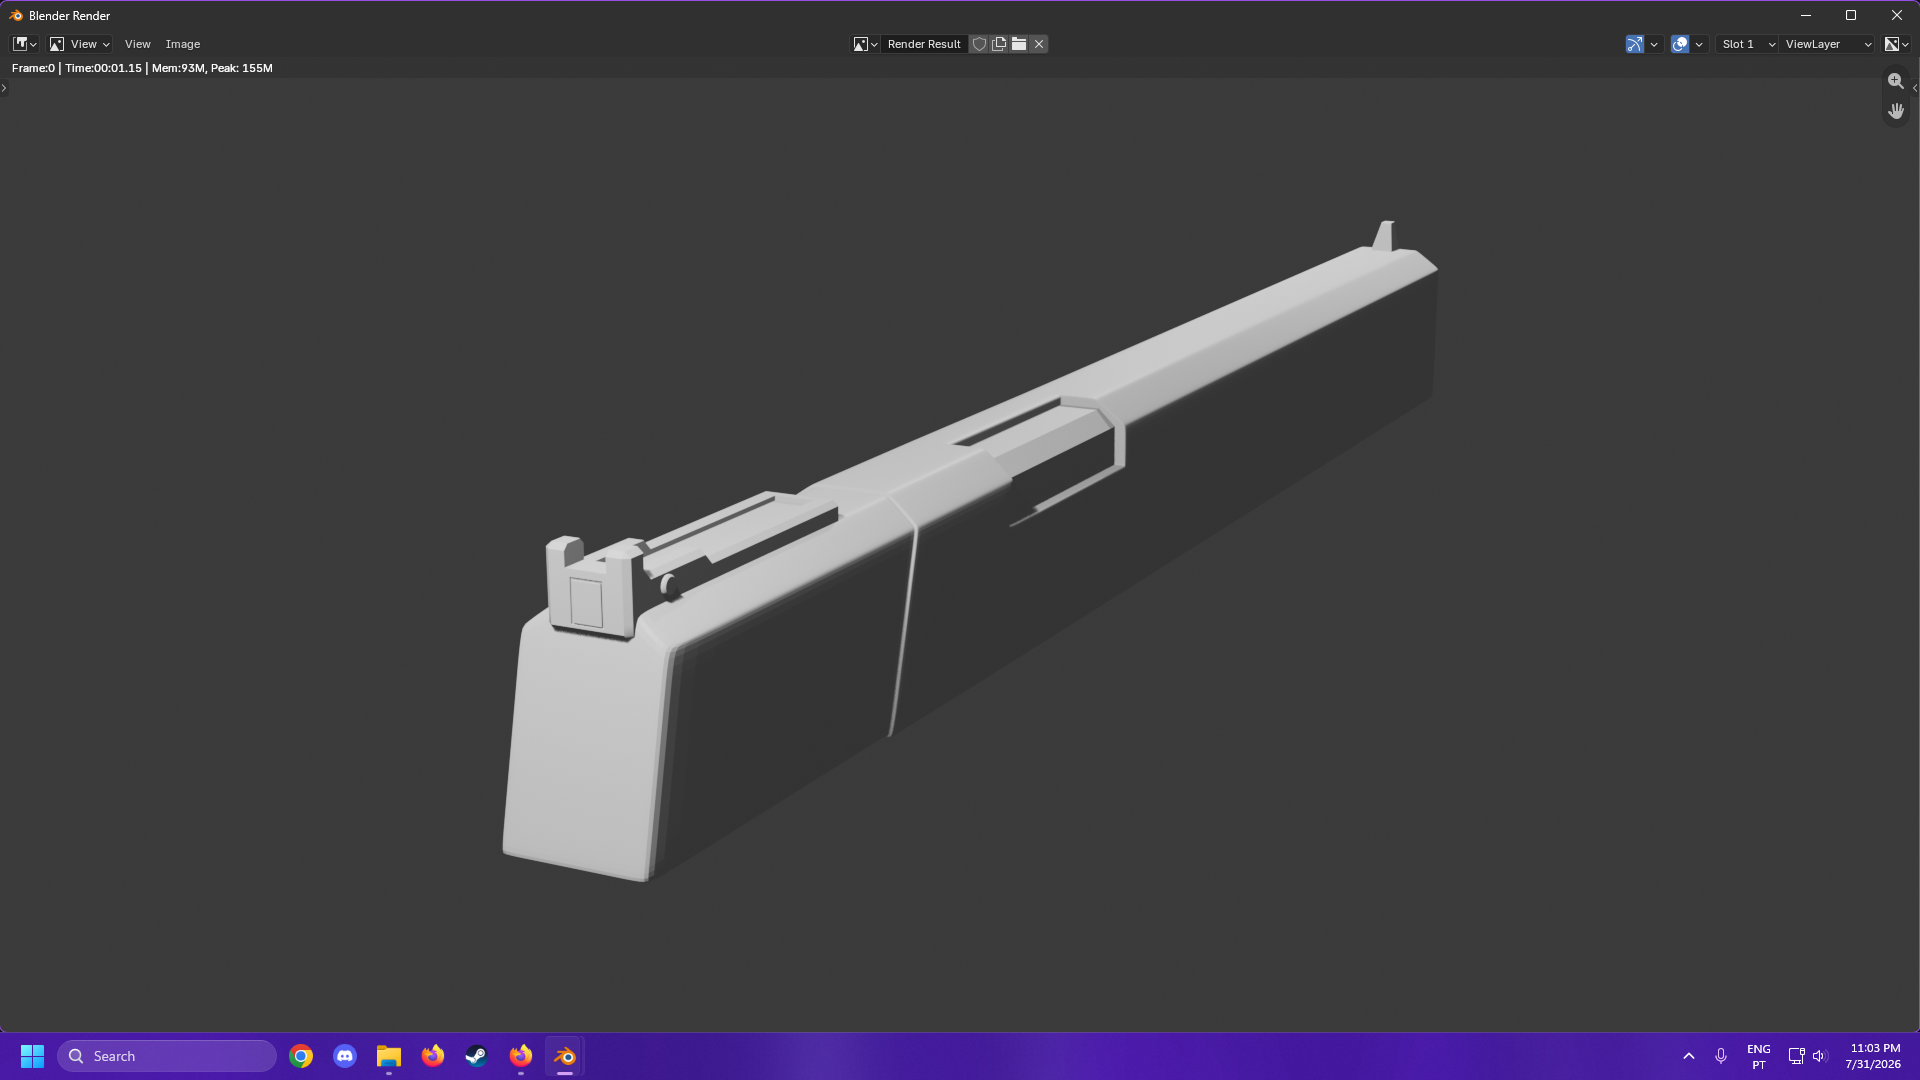Select the pan hand gizmo
This screenshot has width=1920, height=1080.
coord(1896,111)
